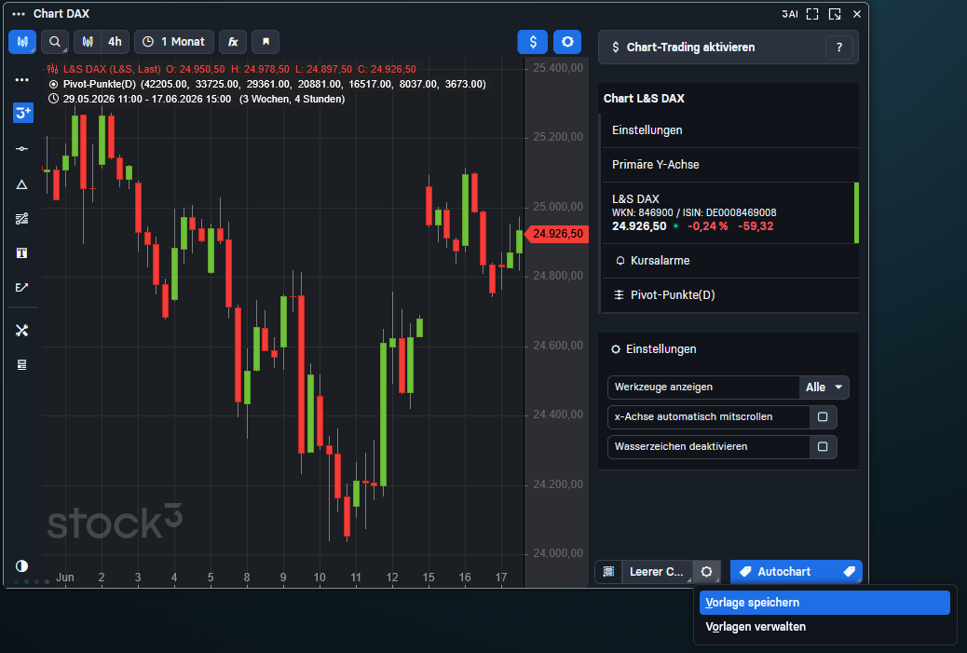Open the fx indicators menu
967x653 pixels.
(x=233, y=42)
